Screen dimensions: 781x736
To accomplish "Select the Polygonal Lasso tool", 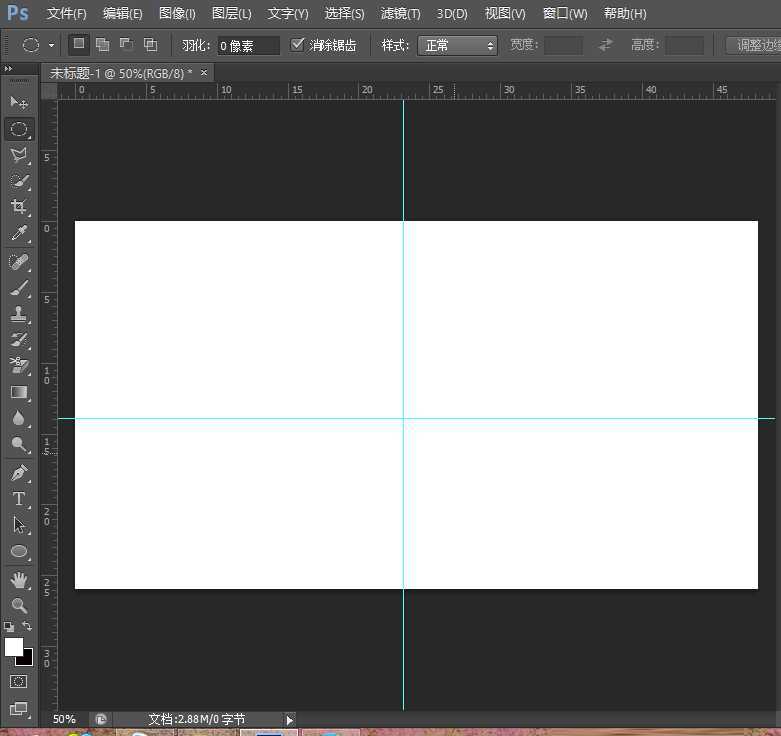I will [x=19, y=155].
